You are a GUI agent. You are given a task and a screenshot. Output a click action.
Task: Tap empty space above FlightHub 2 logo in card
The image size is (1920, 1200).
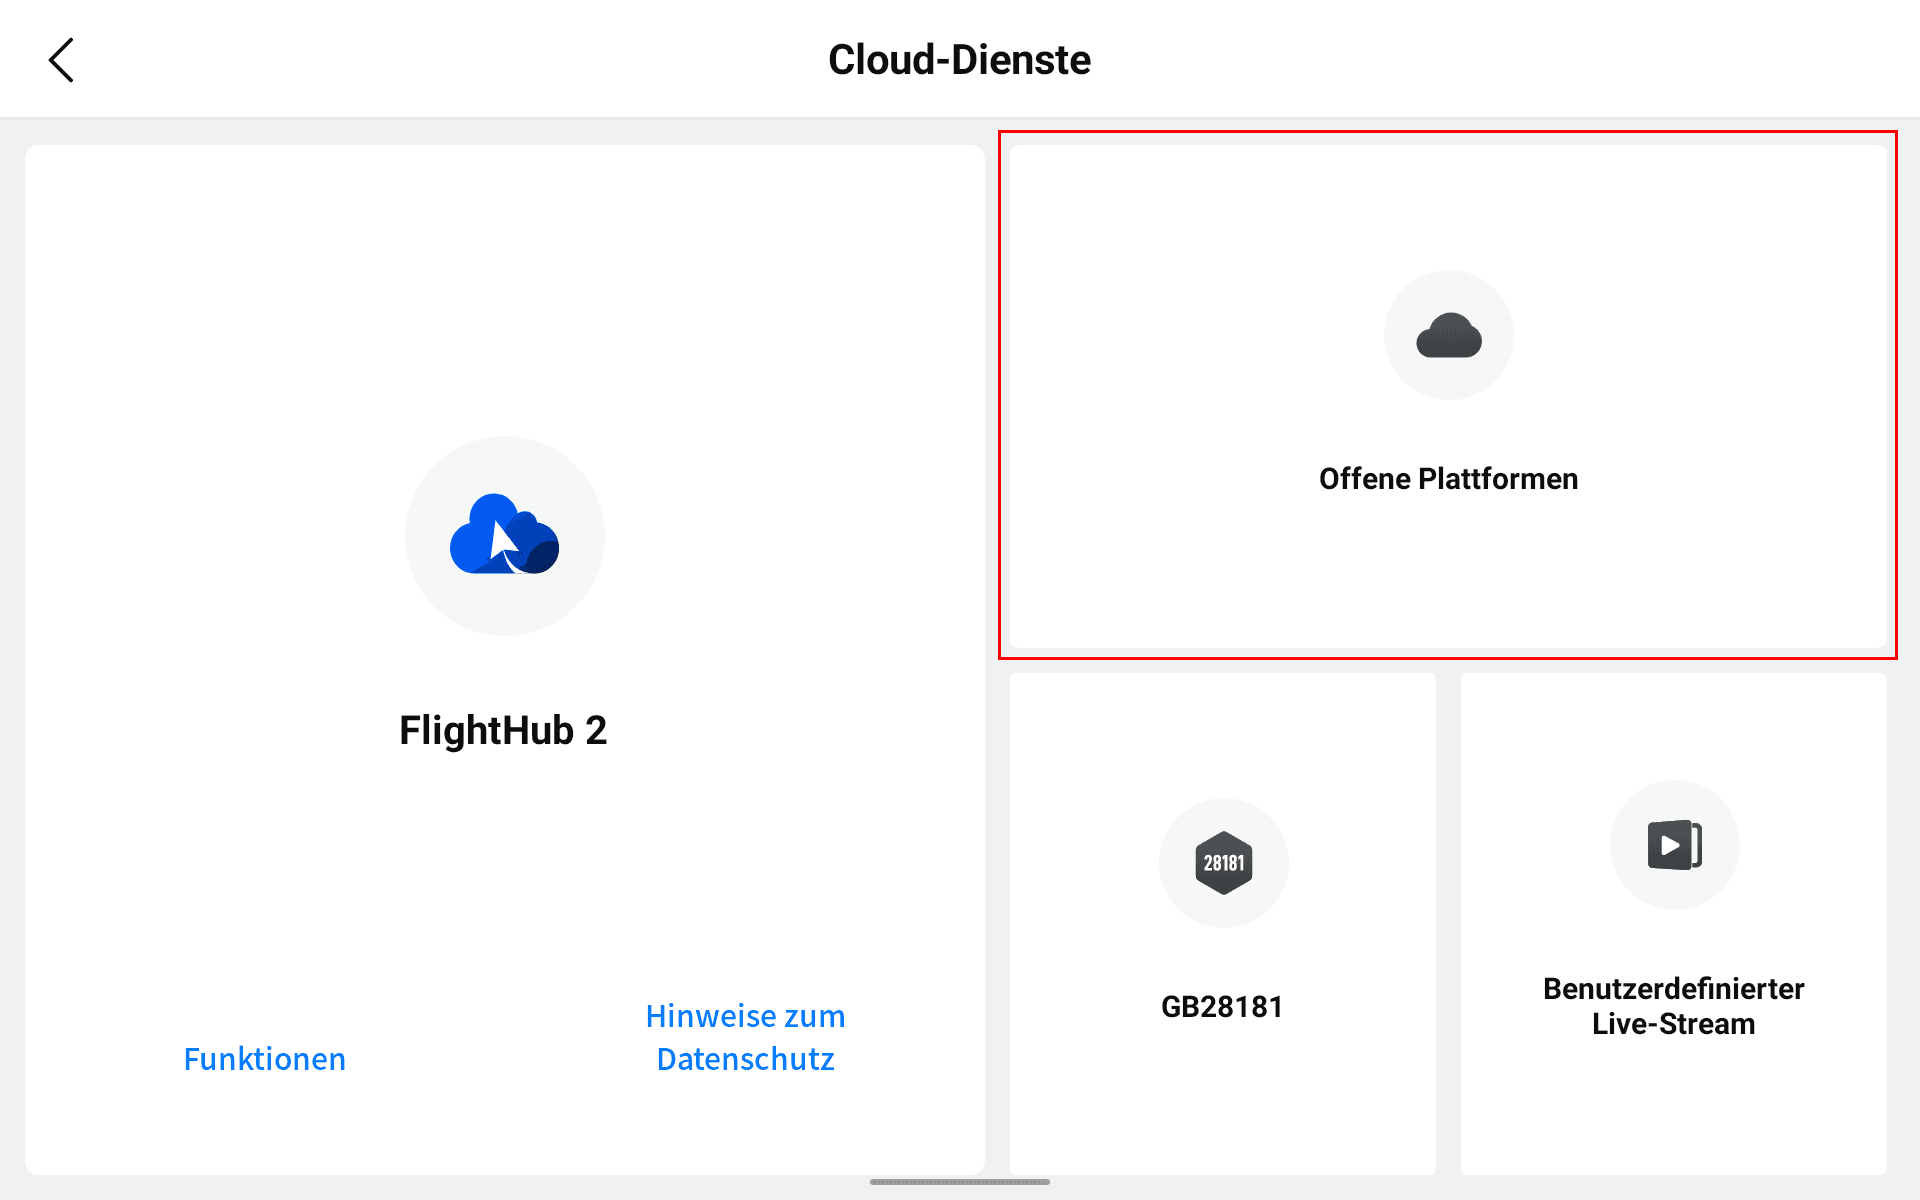pos(504,290)
